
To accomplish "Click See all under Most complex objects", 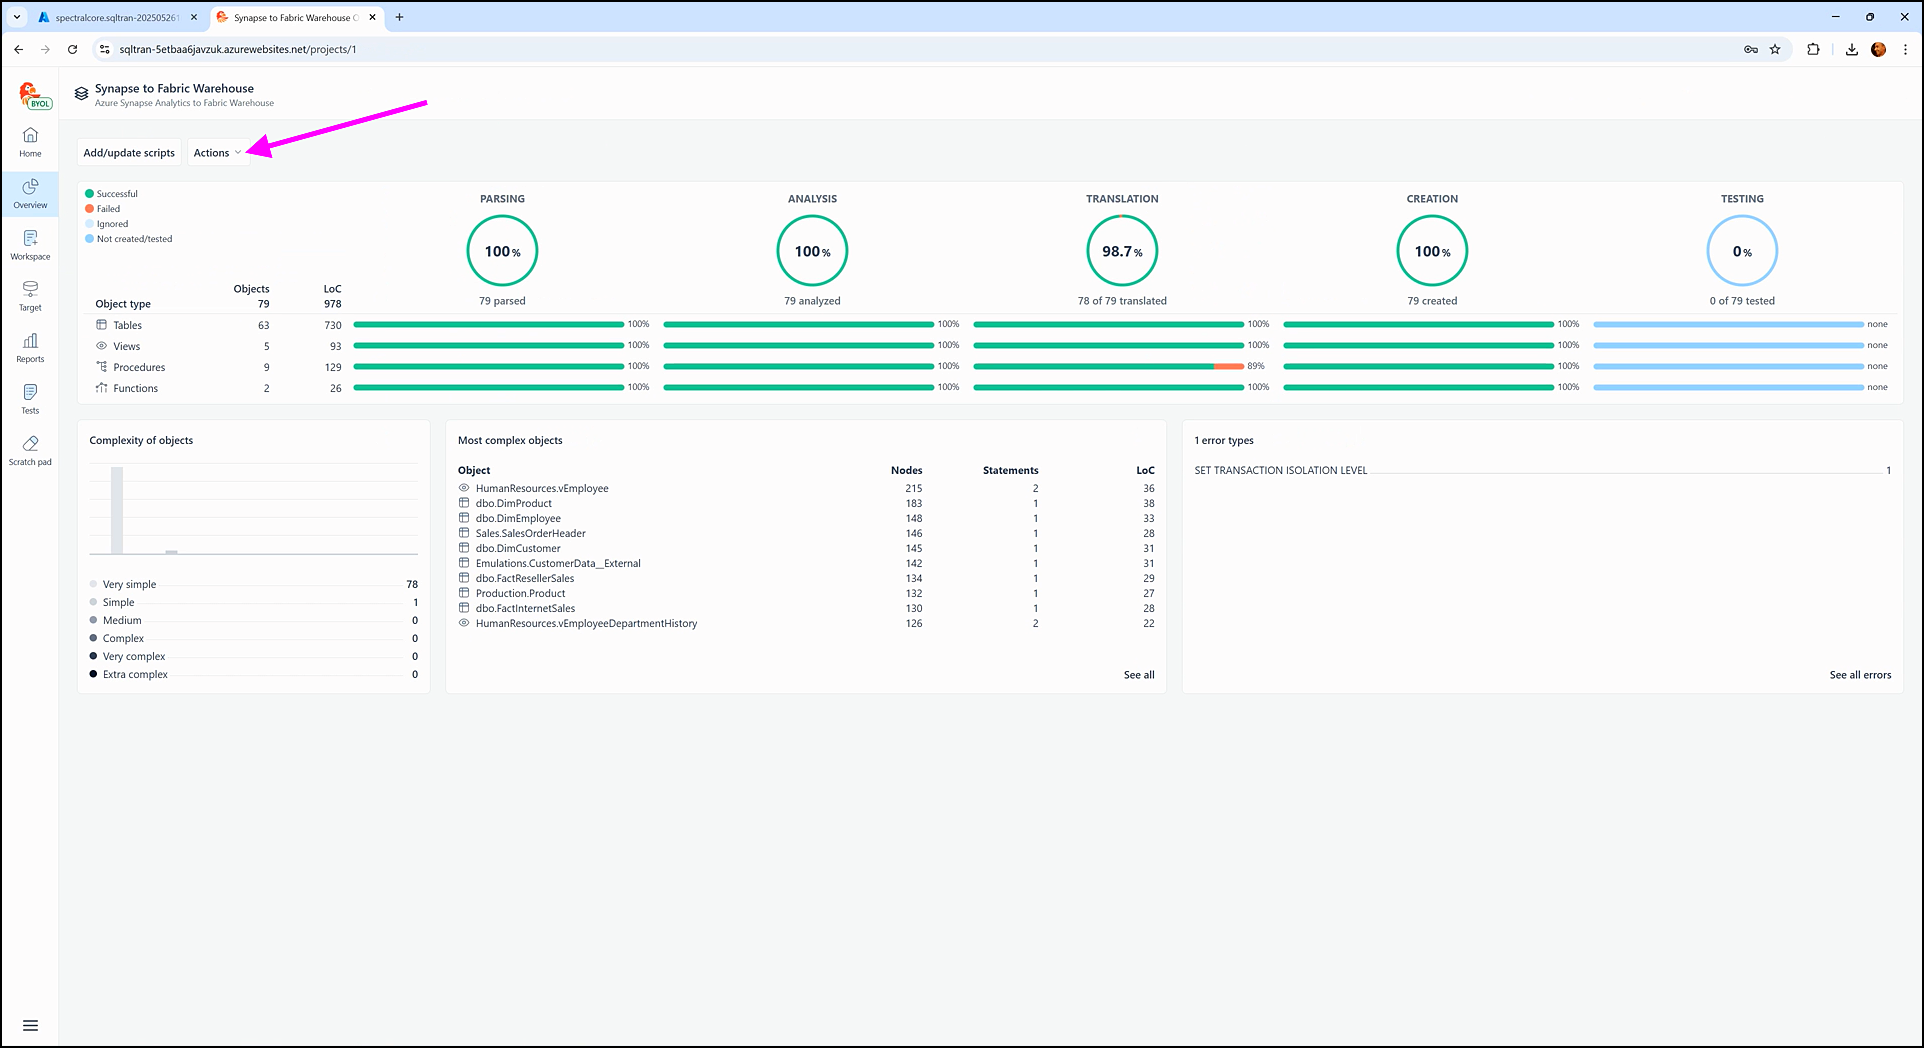I will click(1138, 675).
